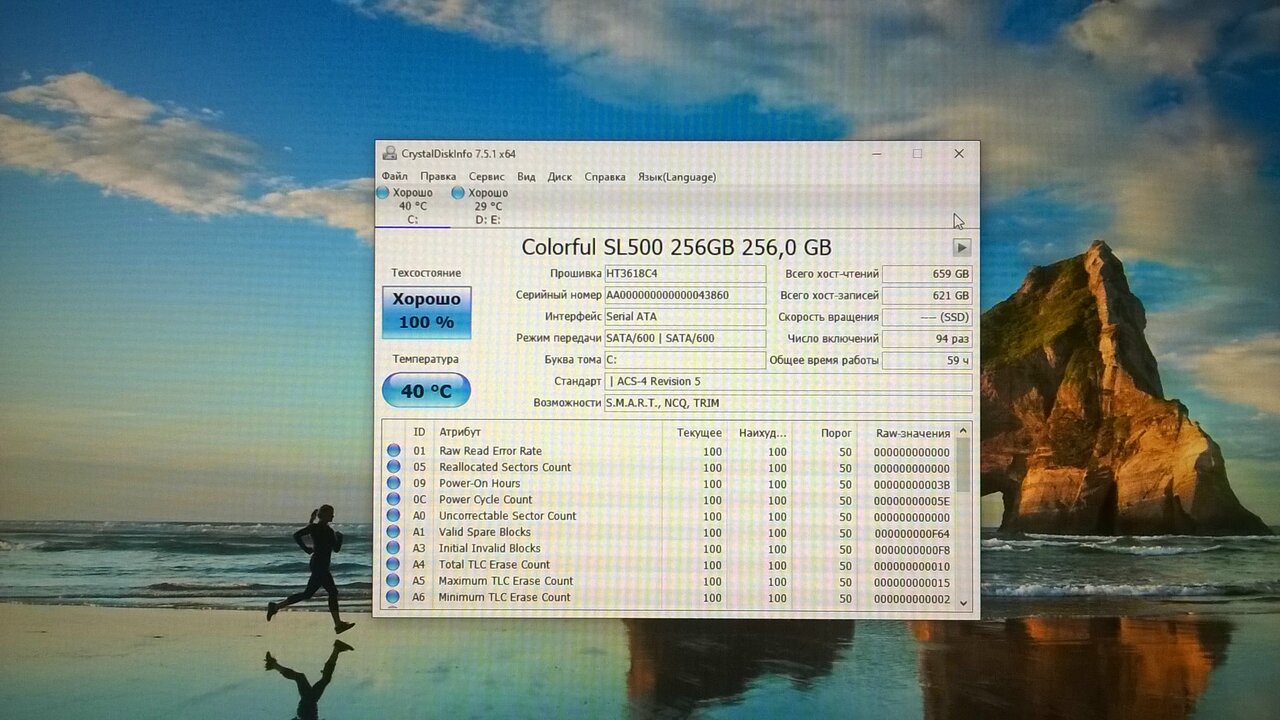
Task: Click status icon for Raw Read Error Rate
Action: tap(394, 452)
